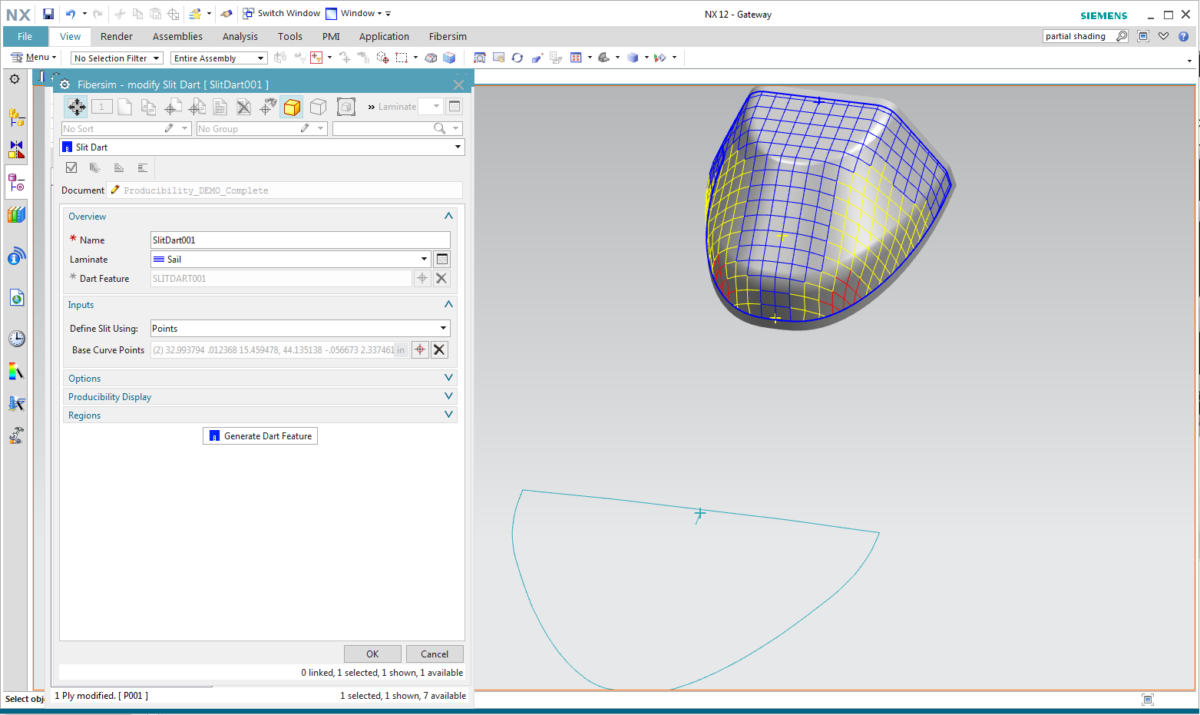Click the search magnifier beside partial shading
1200x715 pixels.
(1122, 36)
